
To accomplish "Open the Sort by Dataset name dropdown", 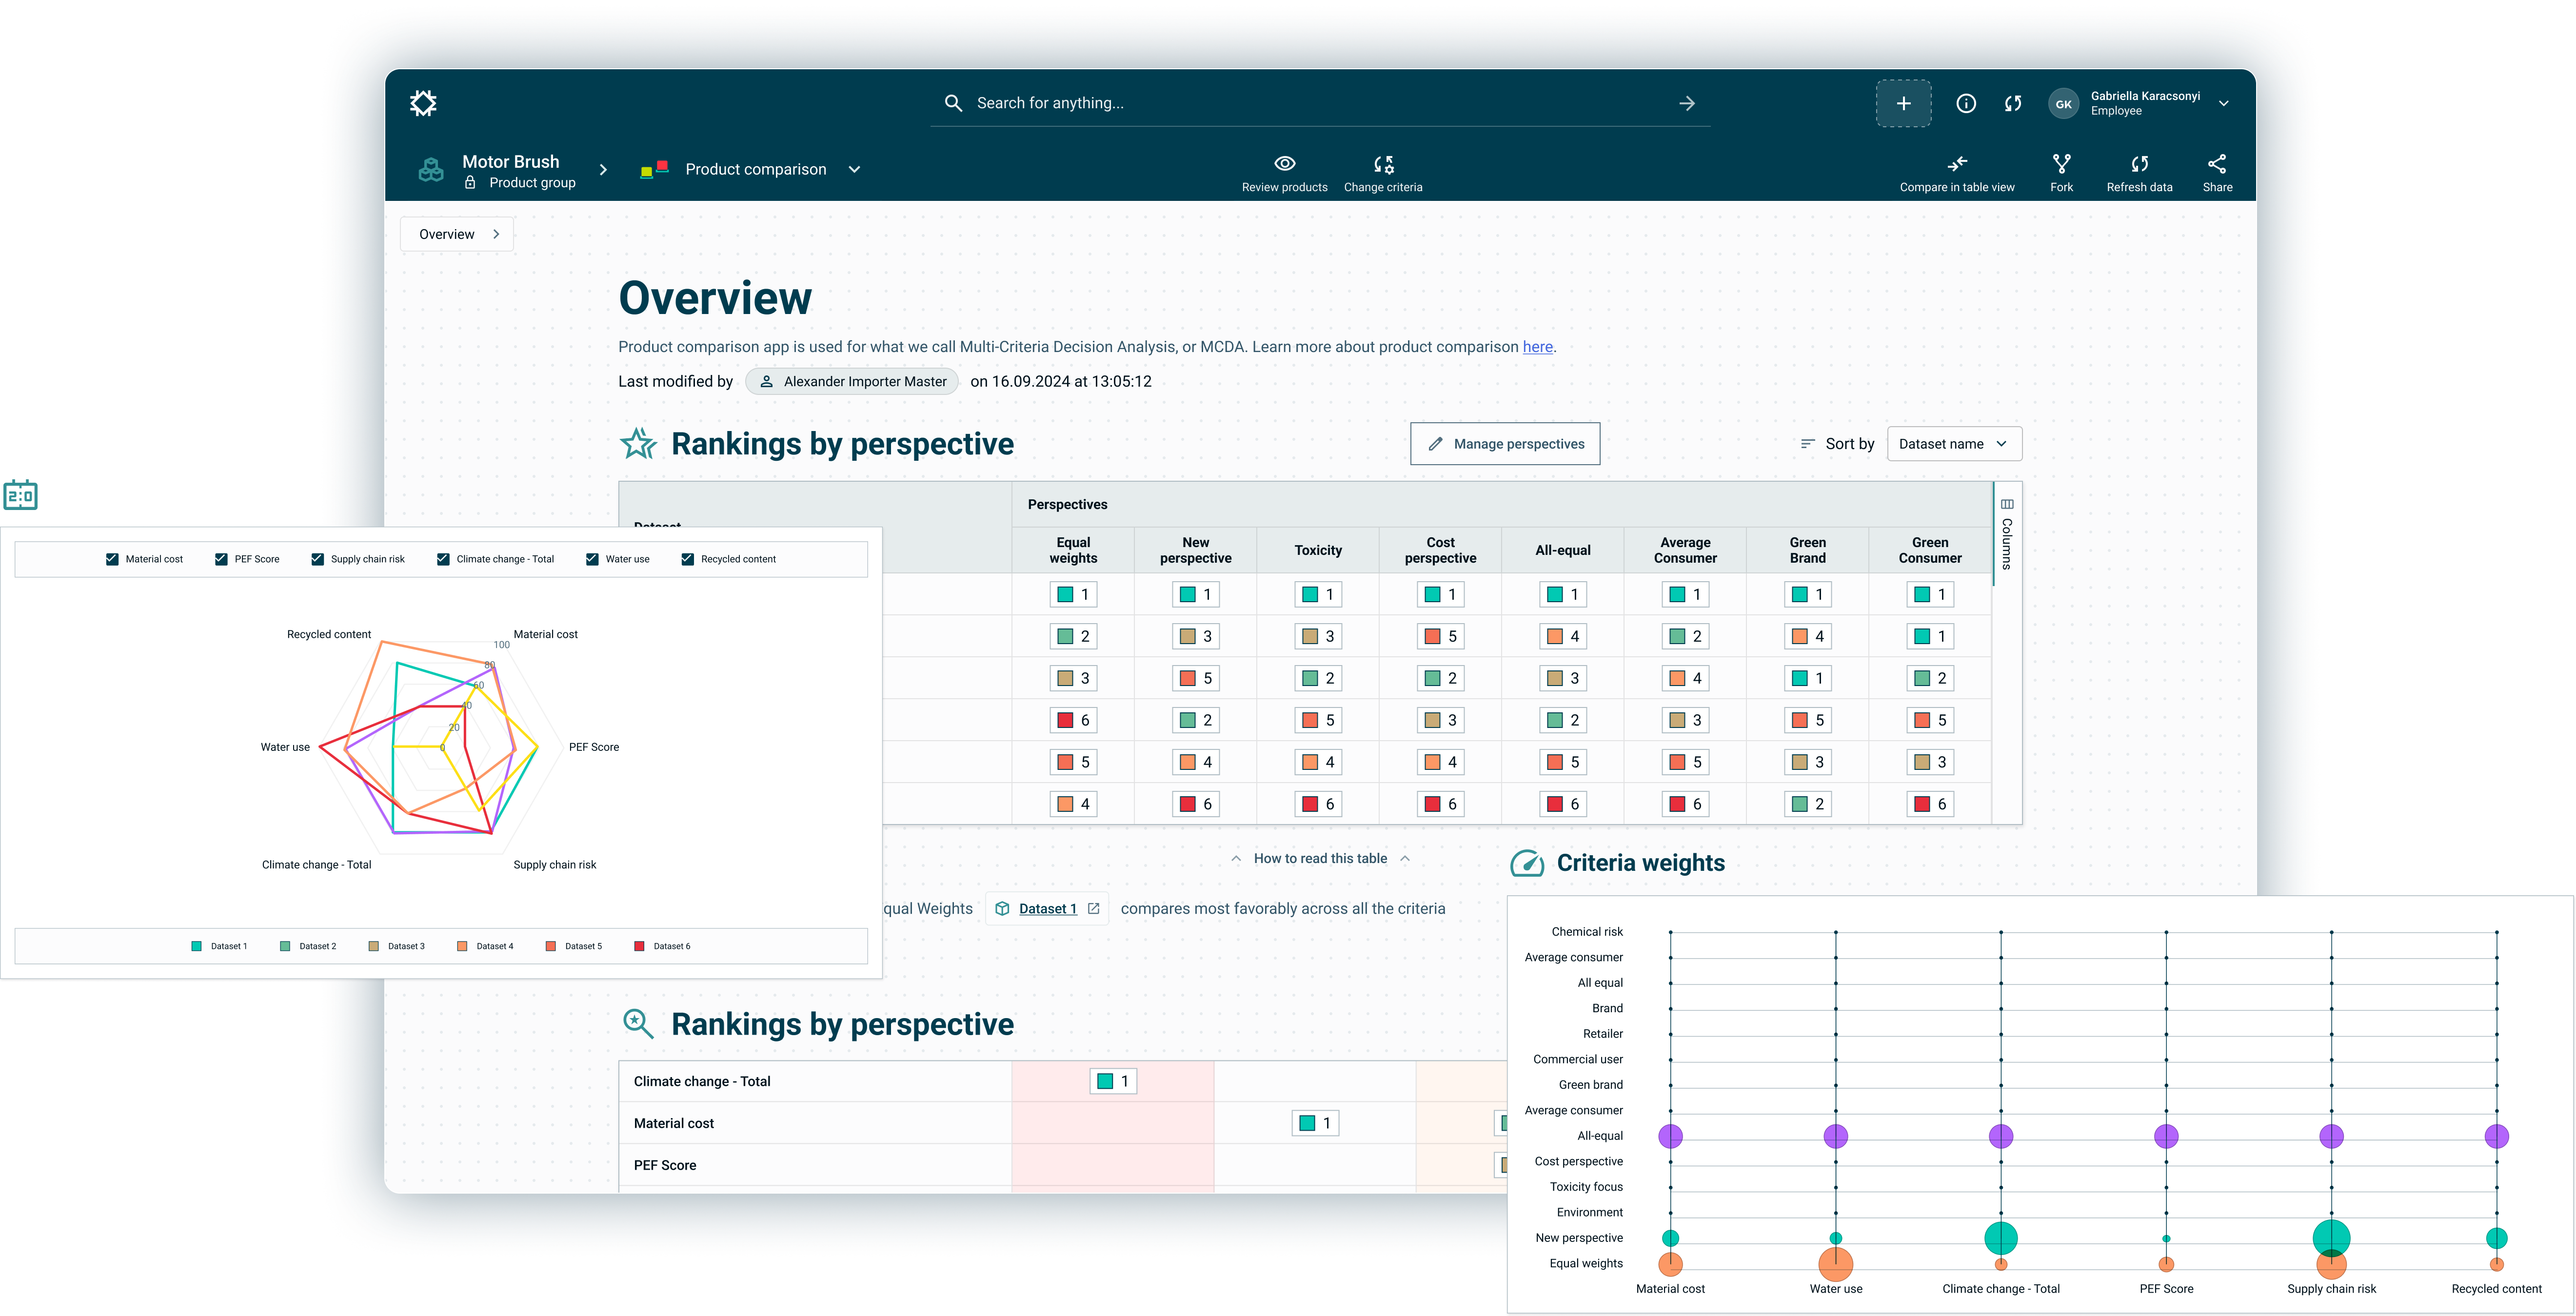I will [1954, 444].
